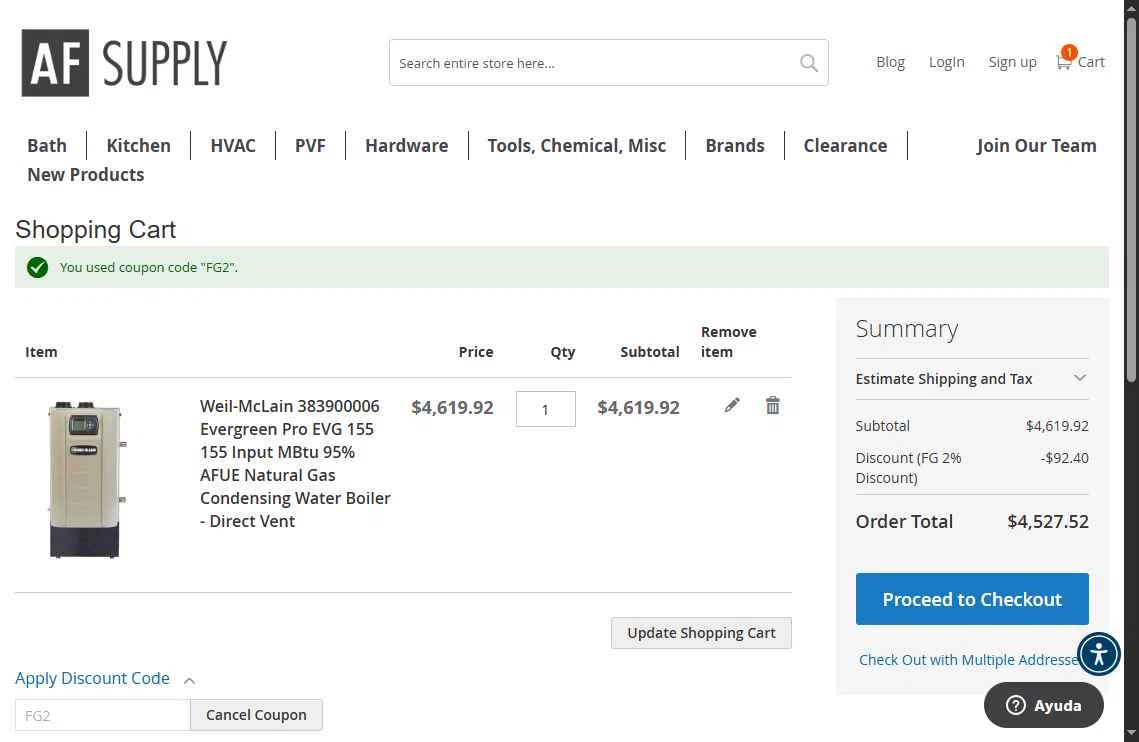Open the Kitchen category menu
Viewport: 1139px width, 742px height.
pyautogui.click(x=139, y=145)
